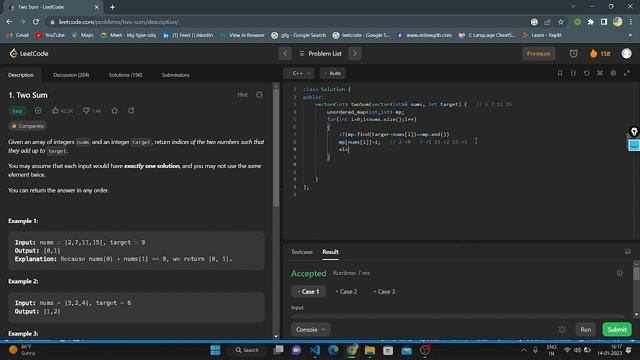This screenshot has width=640, height=360.
Task: Open the LeetCode home logo
Action: [x=29, y=53]
